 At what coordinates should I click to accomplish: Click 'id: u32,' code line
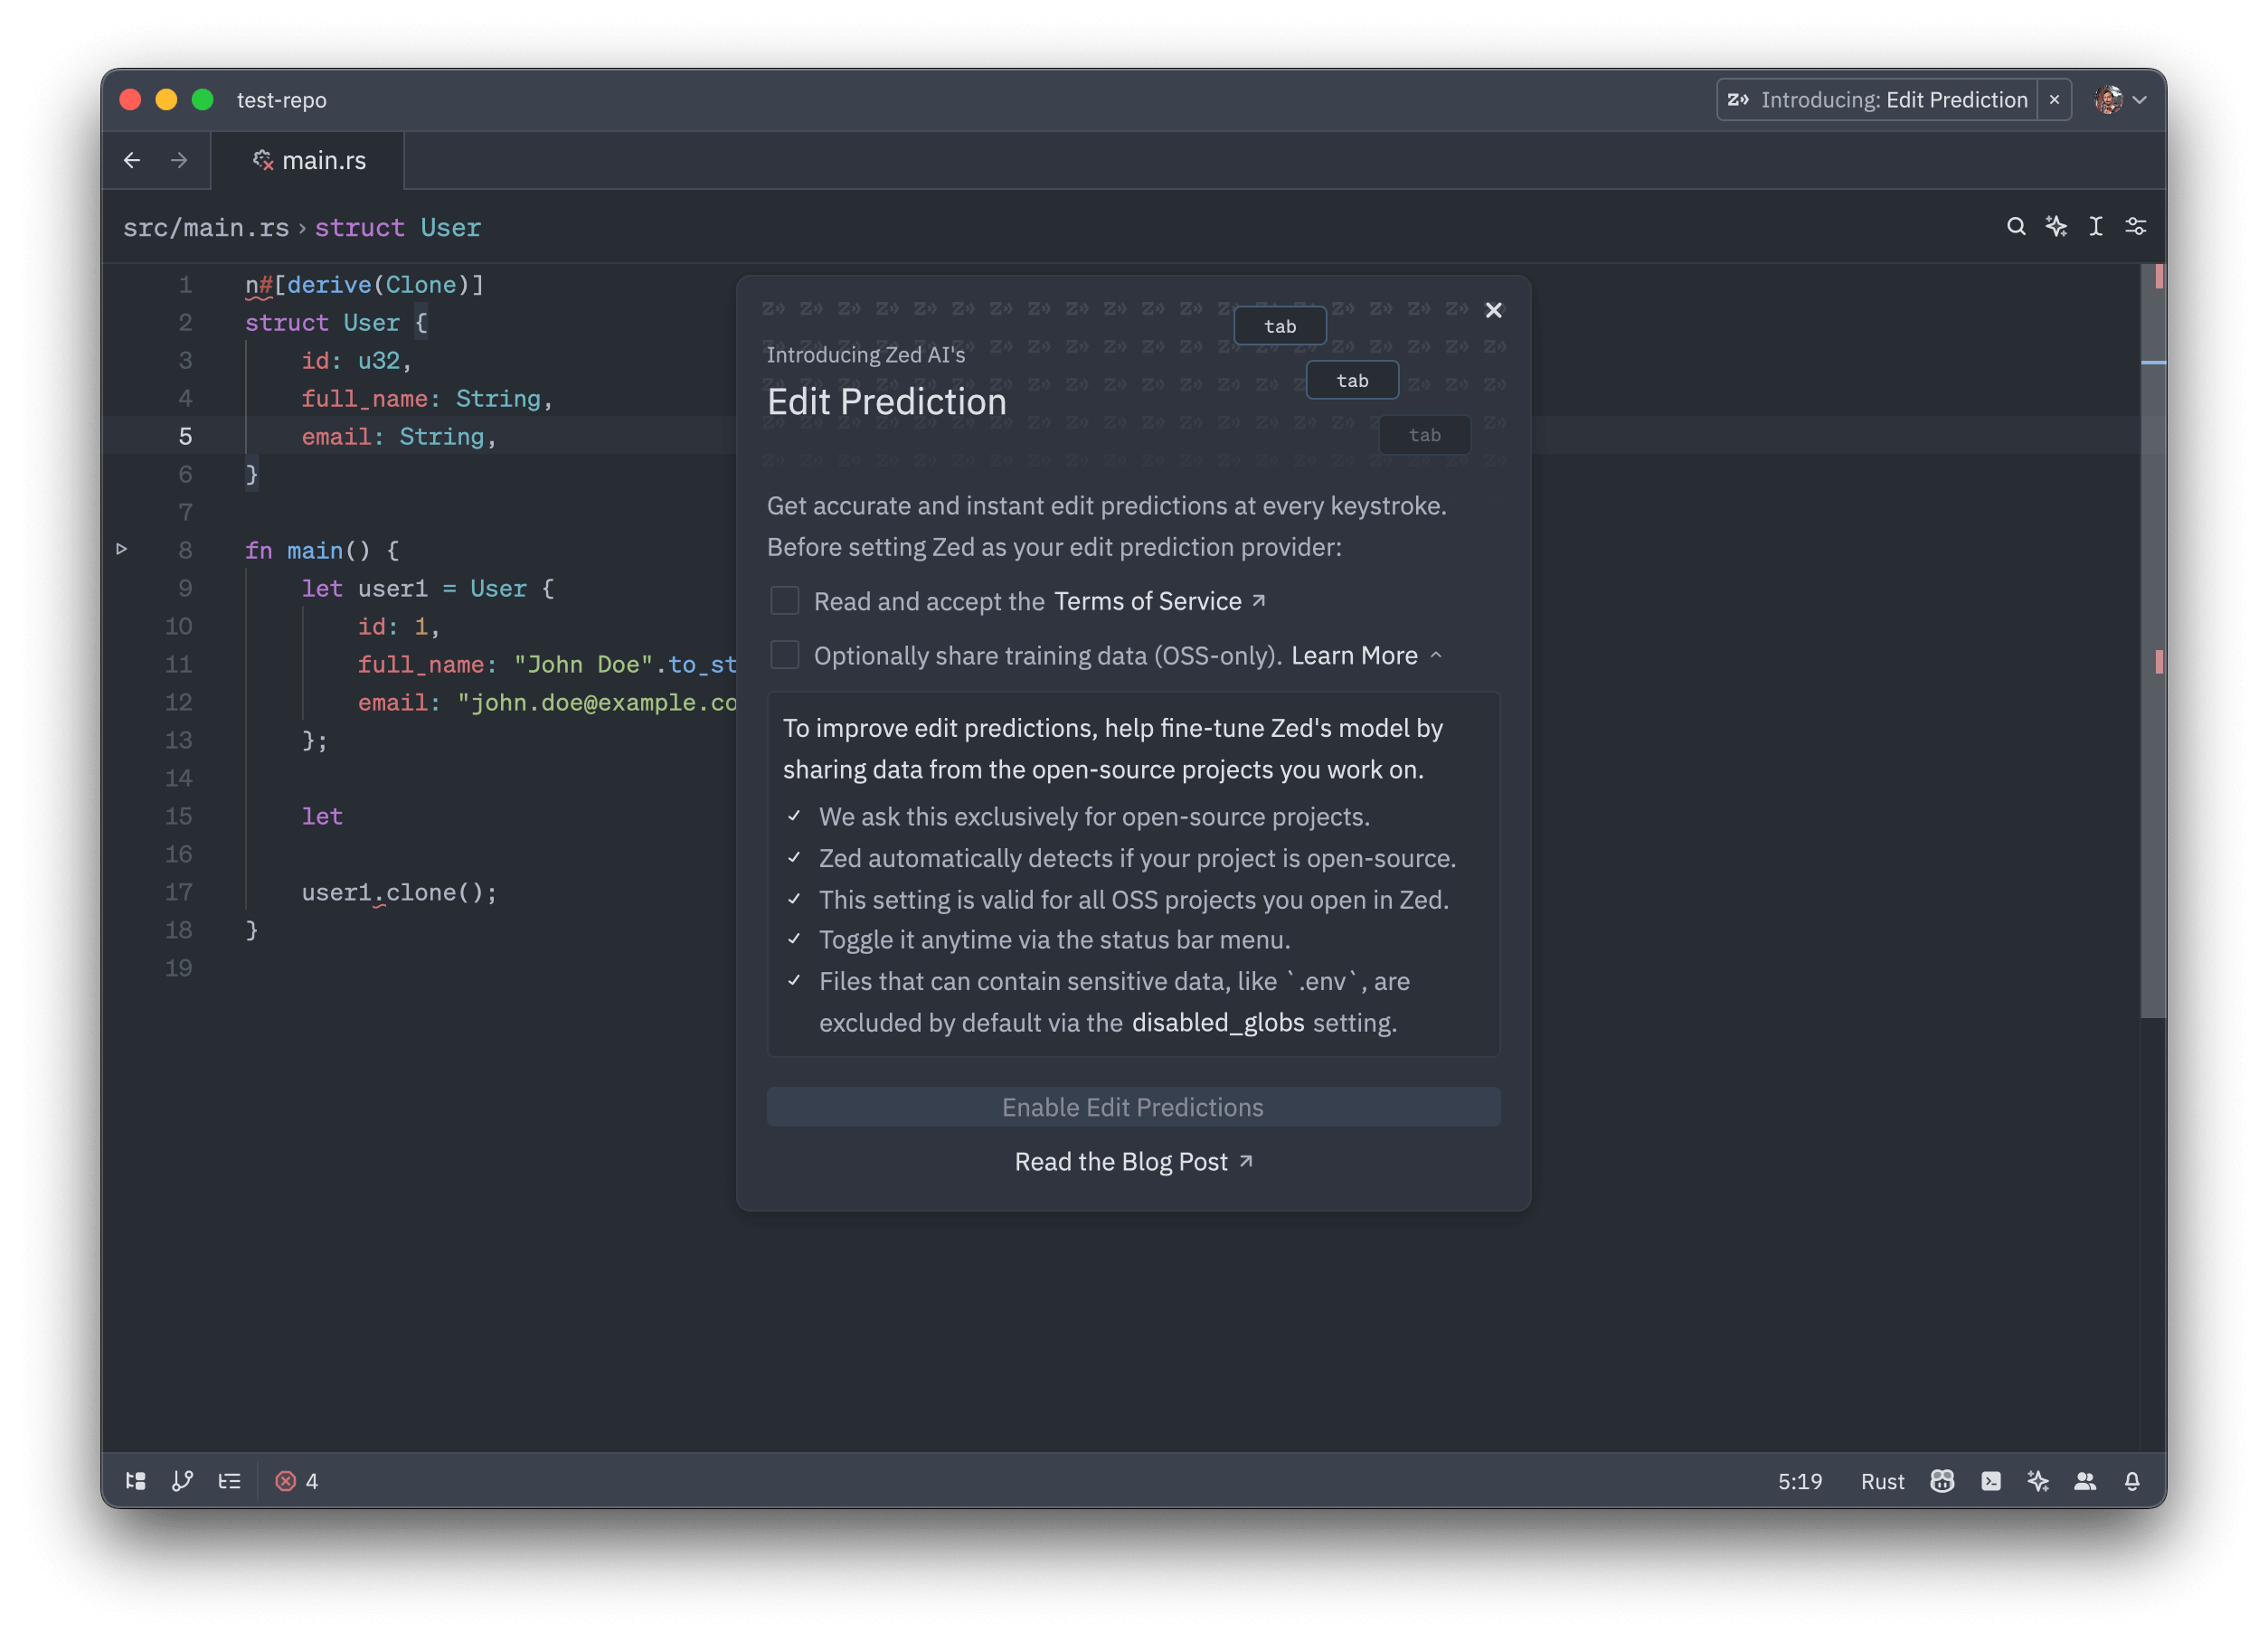pos(357,361)
